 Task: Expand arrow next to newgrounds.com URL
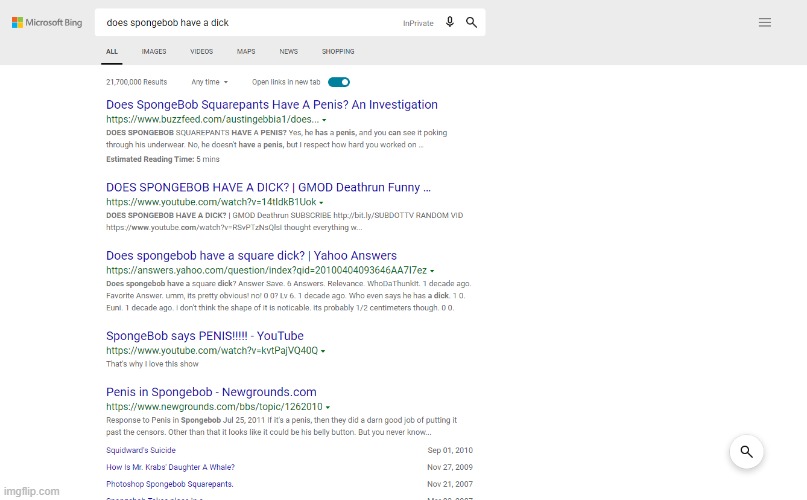pos(327,407)
